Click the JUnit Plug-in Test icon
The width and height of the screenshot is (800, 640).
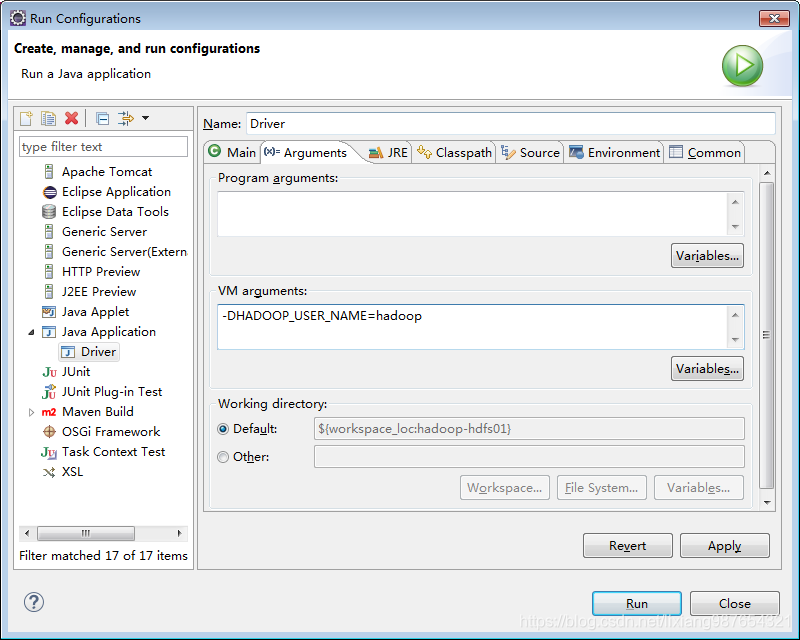click(x=49, y=391)
